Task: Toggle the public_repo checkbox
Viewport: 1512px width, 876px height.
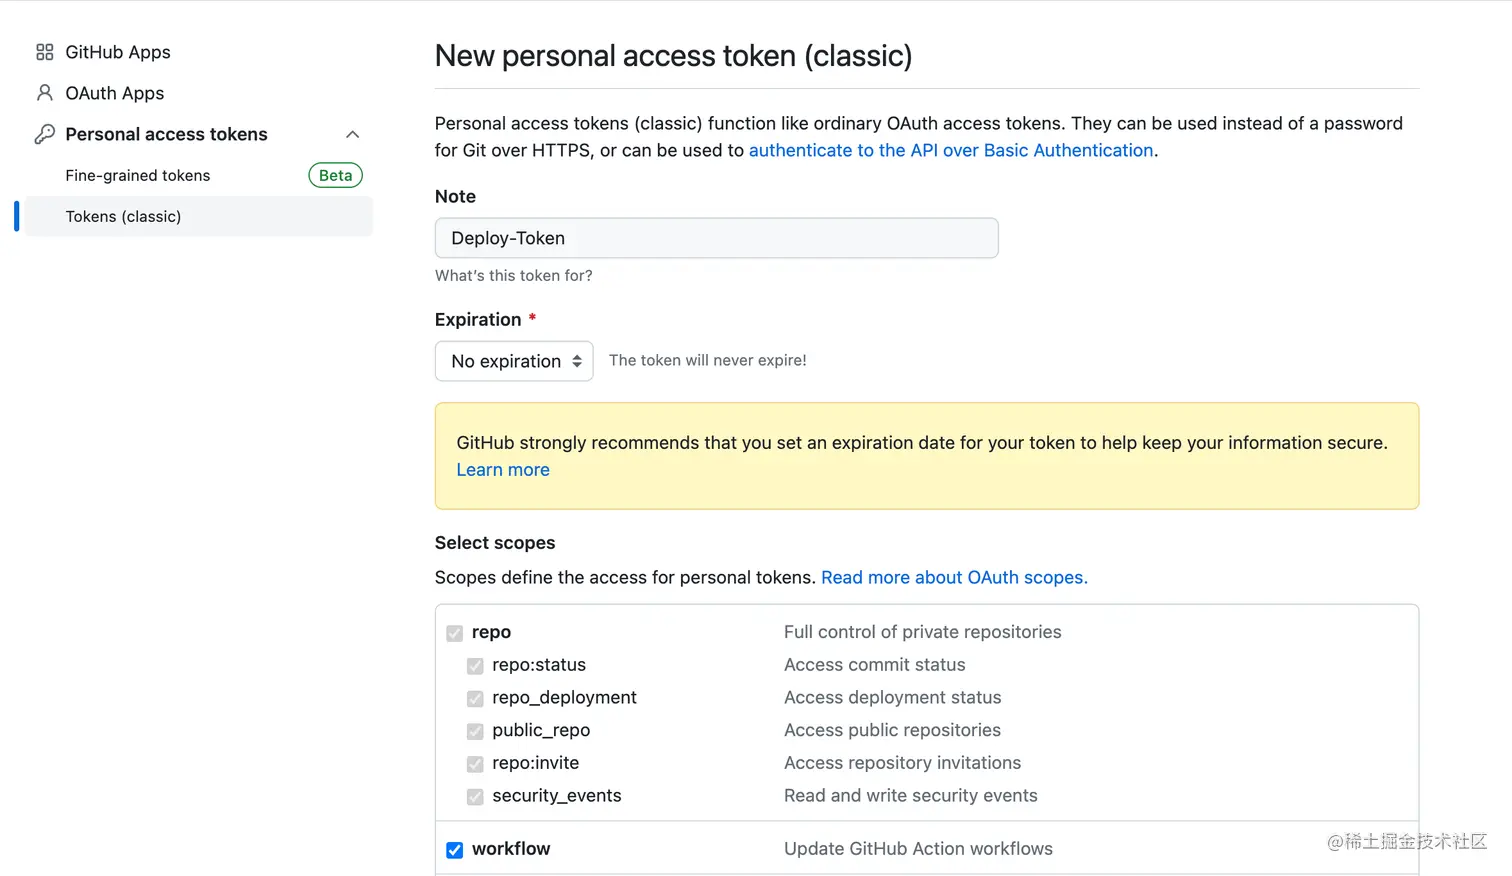Action: [475, 731]
